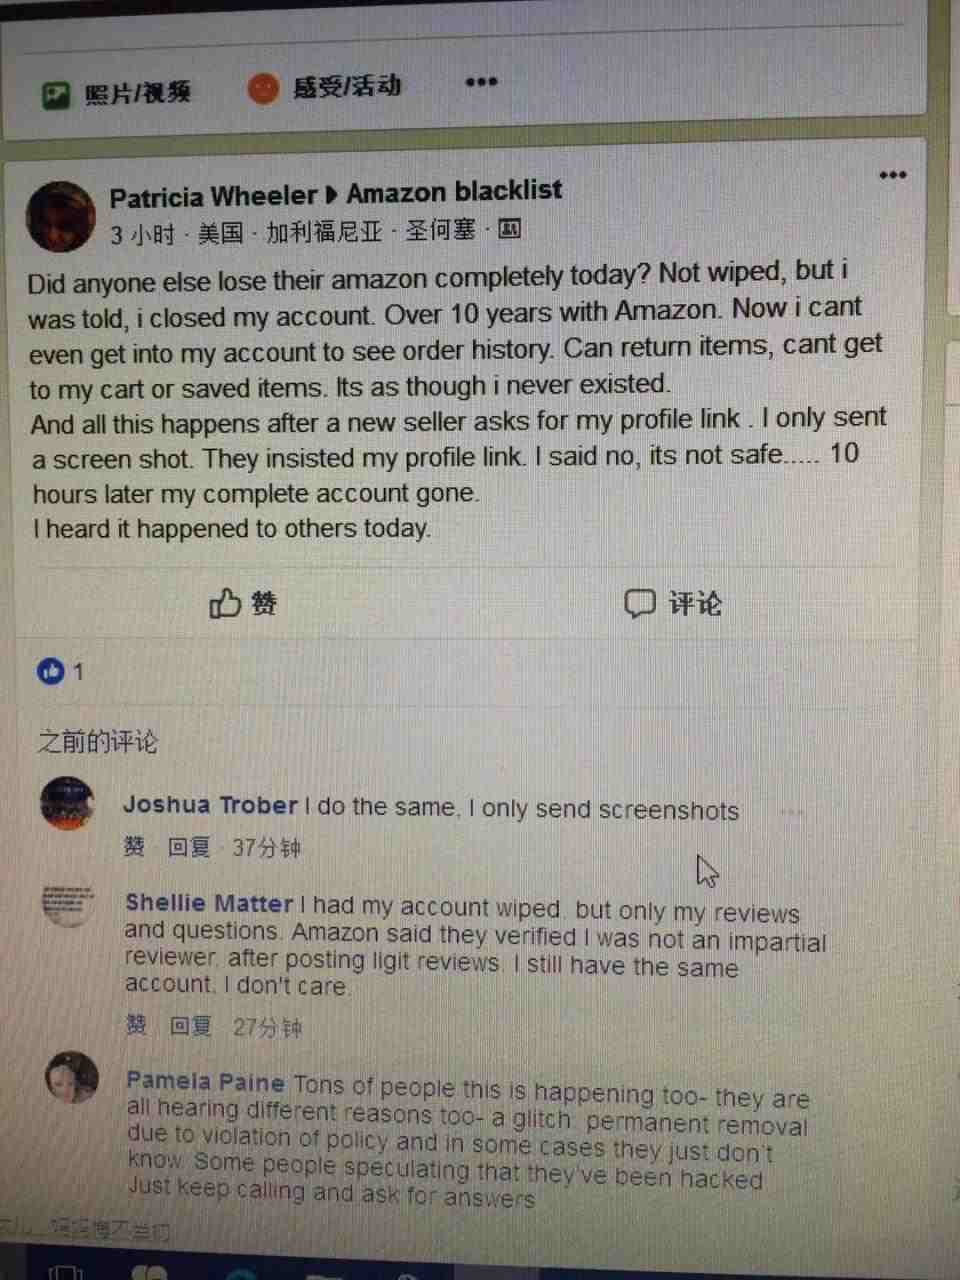
Task: Open Joshua Trober's profile name
Action: 210,805
